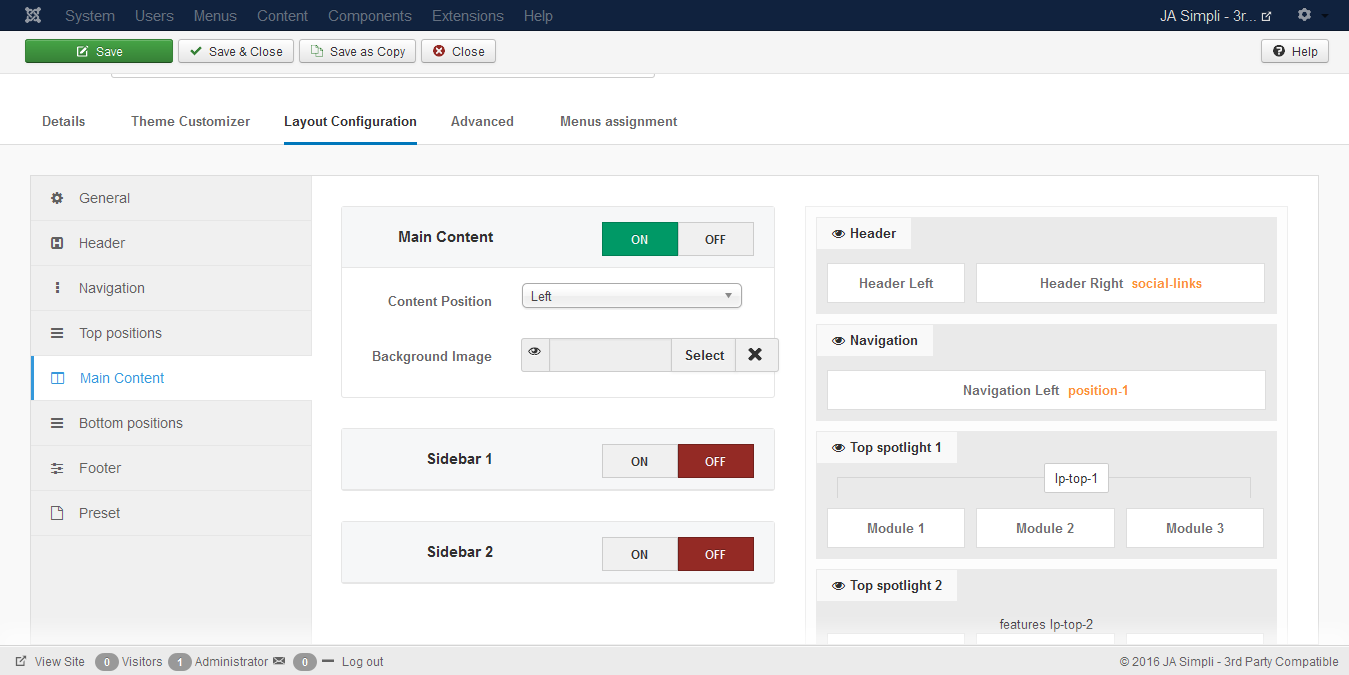Switch to the Details tab
Screen dimensions: 1349x675
[x=64, y=121]
